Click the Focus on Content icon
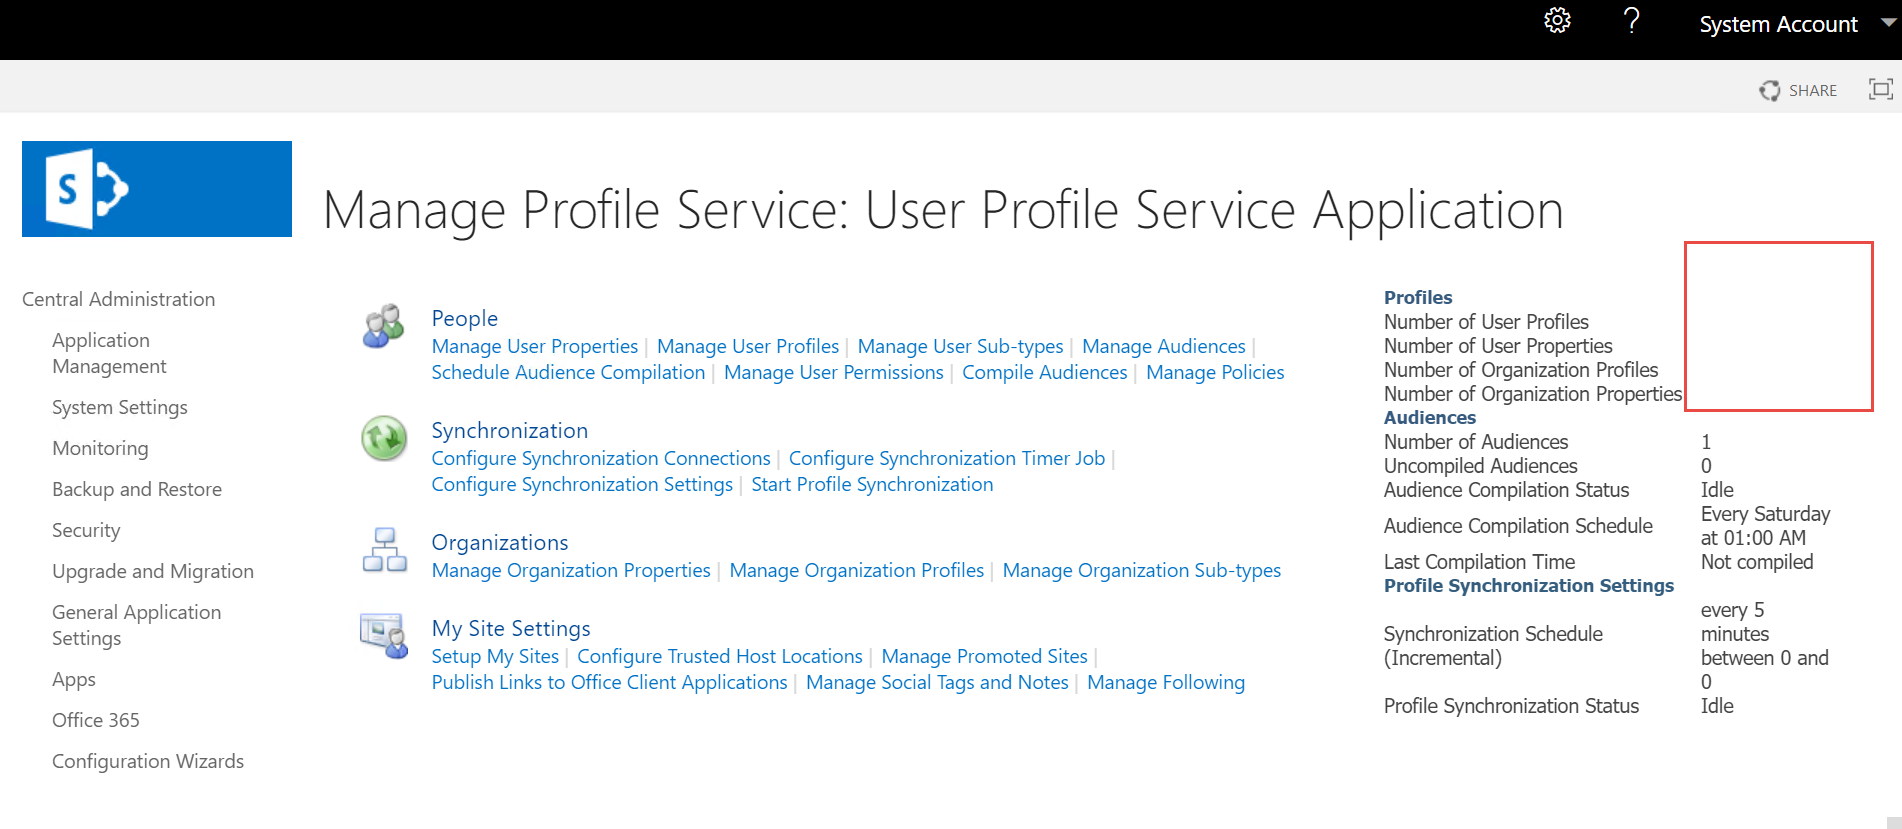 tap(1880, 89)
